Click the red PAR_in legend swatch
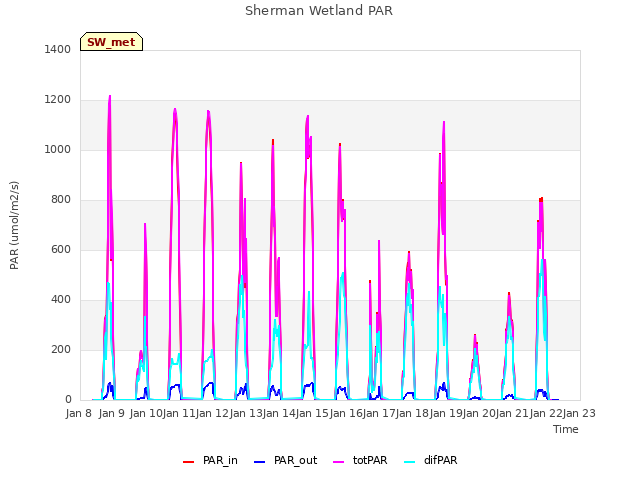This screenshot has width=640, height=480. coord(189,462)
